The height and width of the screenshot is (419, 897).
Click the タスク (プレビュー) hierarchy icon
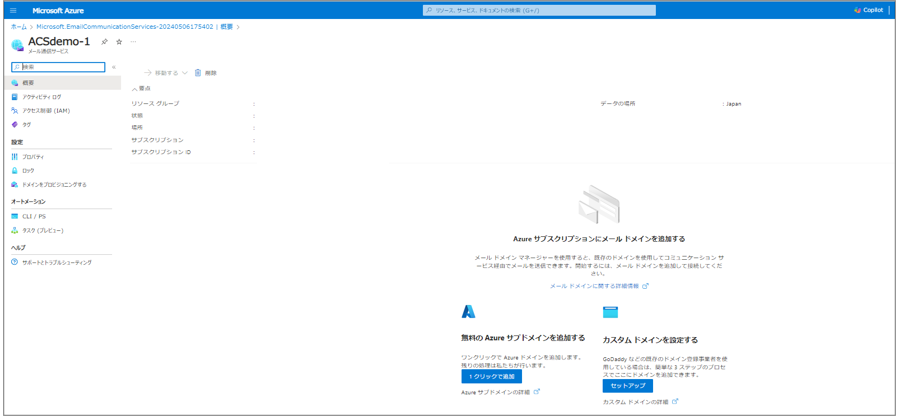click(x=15, y=230)
